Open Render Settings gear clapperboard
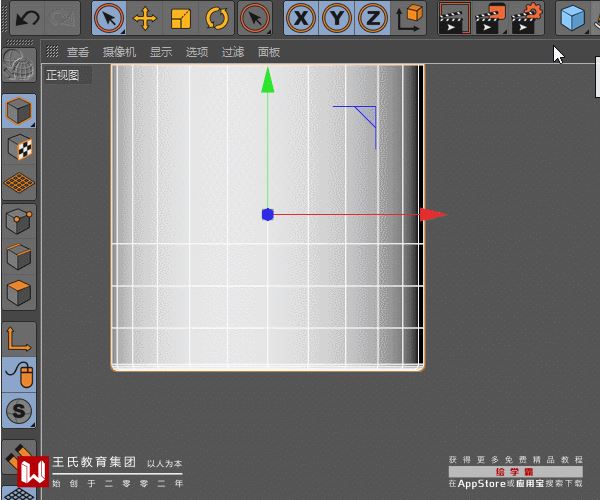The width and height of the screenshot is (600, 500). pyautogui.click(x=527, y=18)
